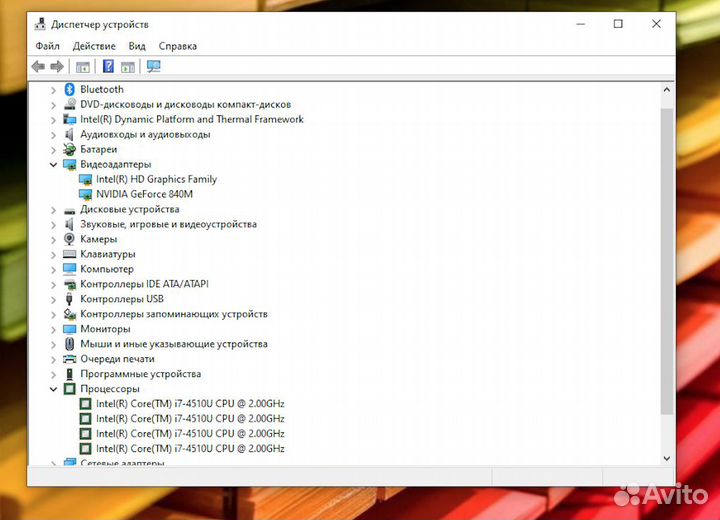The height and width of the screenshot is (520, 720).
Task: Collapse the Видеоадаптеры node
Action: click(x=53, y=164)
